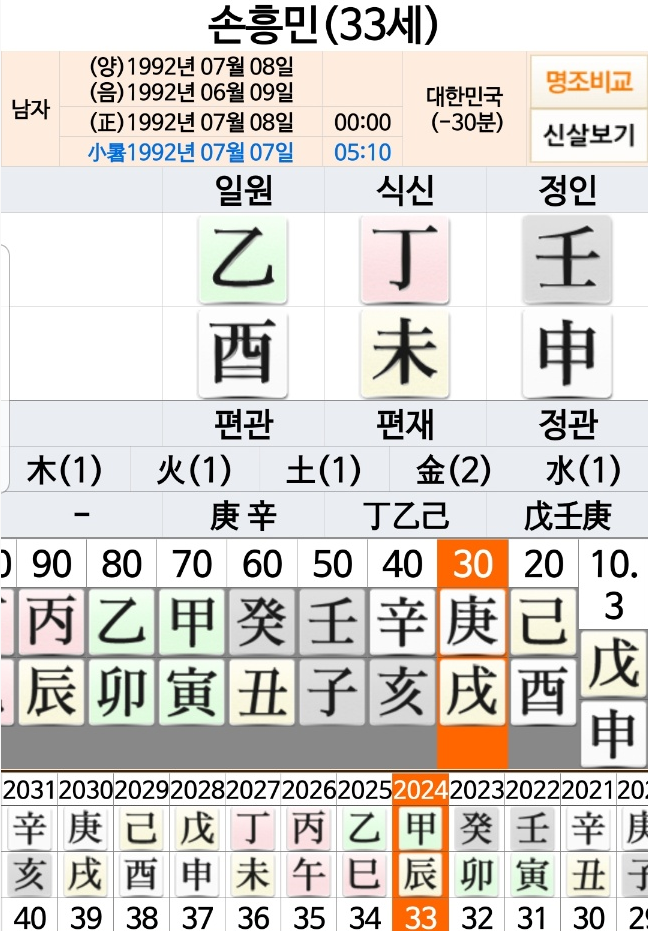The width and height of the screenshot is (648, 931).
Task: Switch to the 50 daewoon period
Action: coord(333,563)
